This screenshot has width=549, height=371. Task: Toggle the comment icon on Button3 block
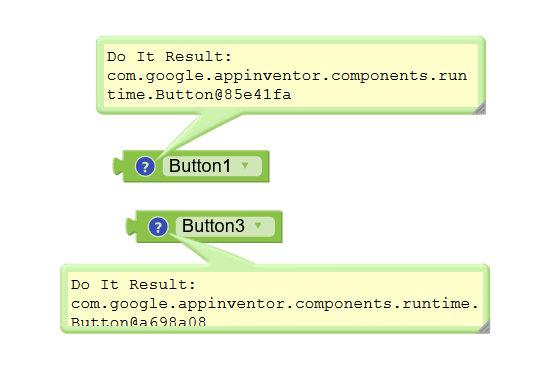[158, 227]
